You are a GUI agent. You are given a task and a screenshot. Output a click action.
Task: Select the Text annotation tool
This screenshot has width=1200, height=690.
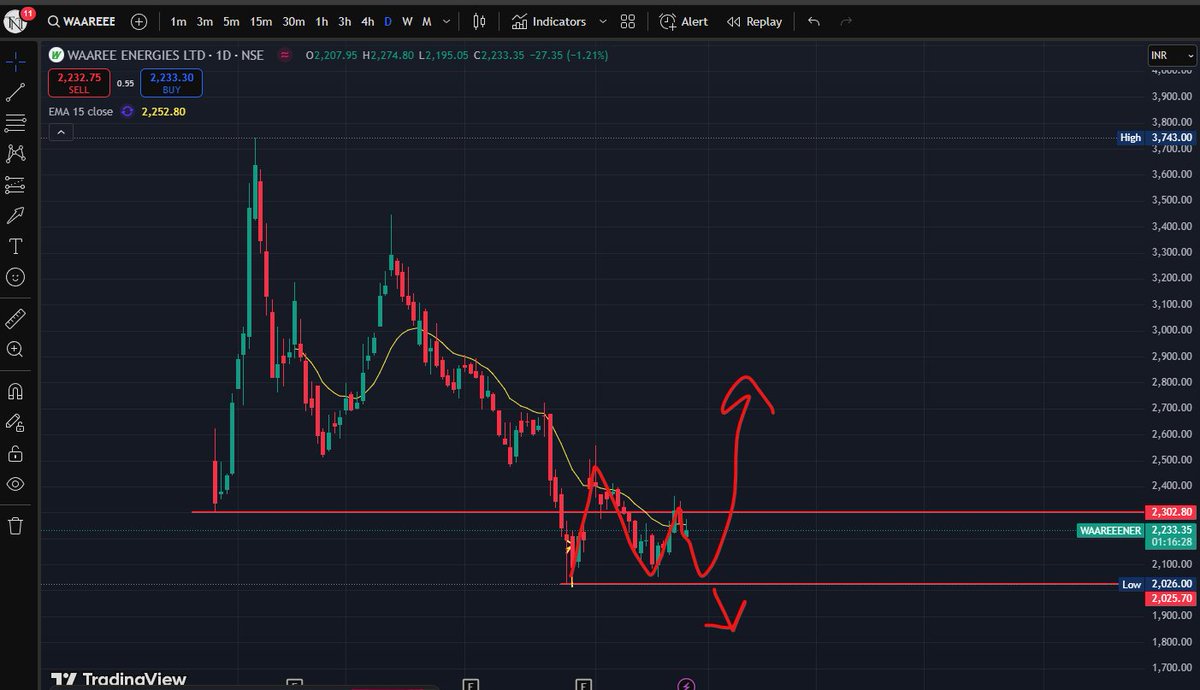15,246
